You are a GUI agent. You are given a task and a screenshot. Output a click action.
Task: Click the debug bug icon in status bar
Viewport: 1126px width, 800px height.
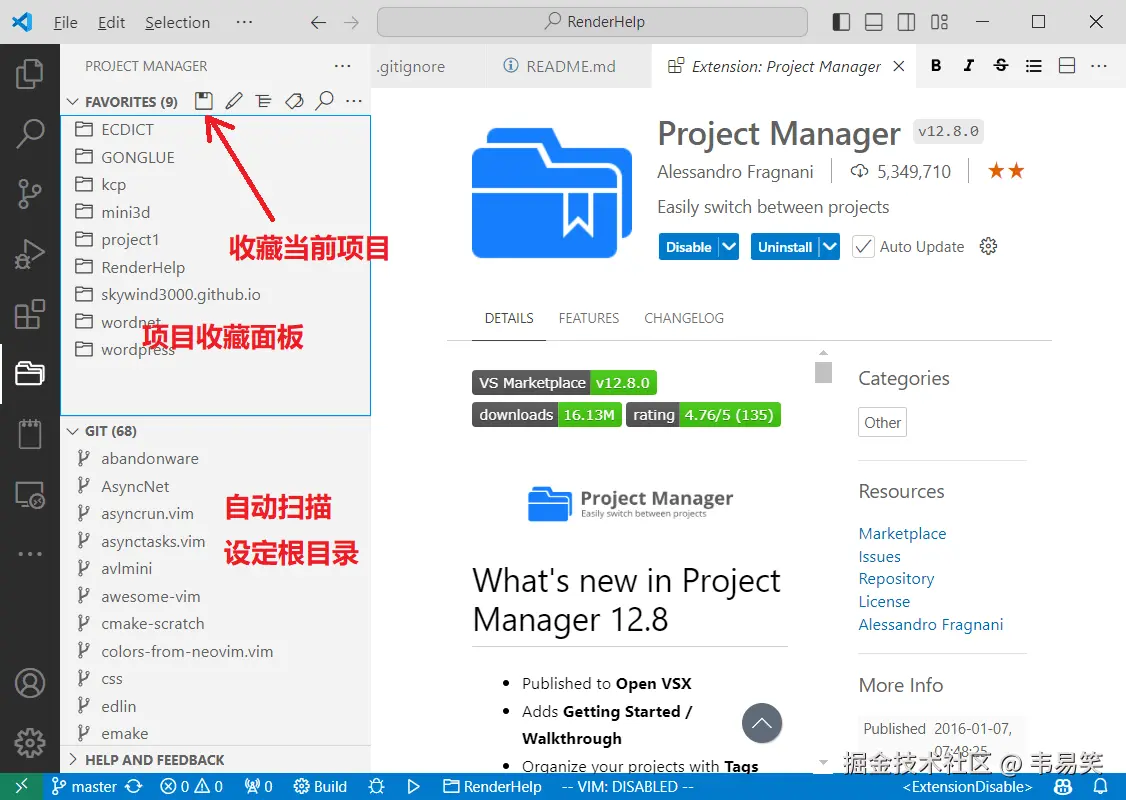pyautogui.click(x=376, y=786)
